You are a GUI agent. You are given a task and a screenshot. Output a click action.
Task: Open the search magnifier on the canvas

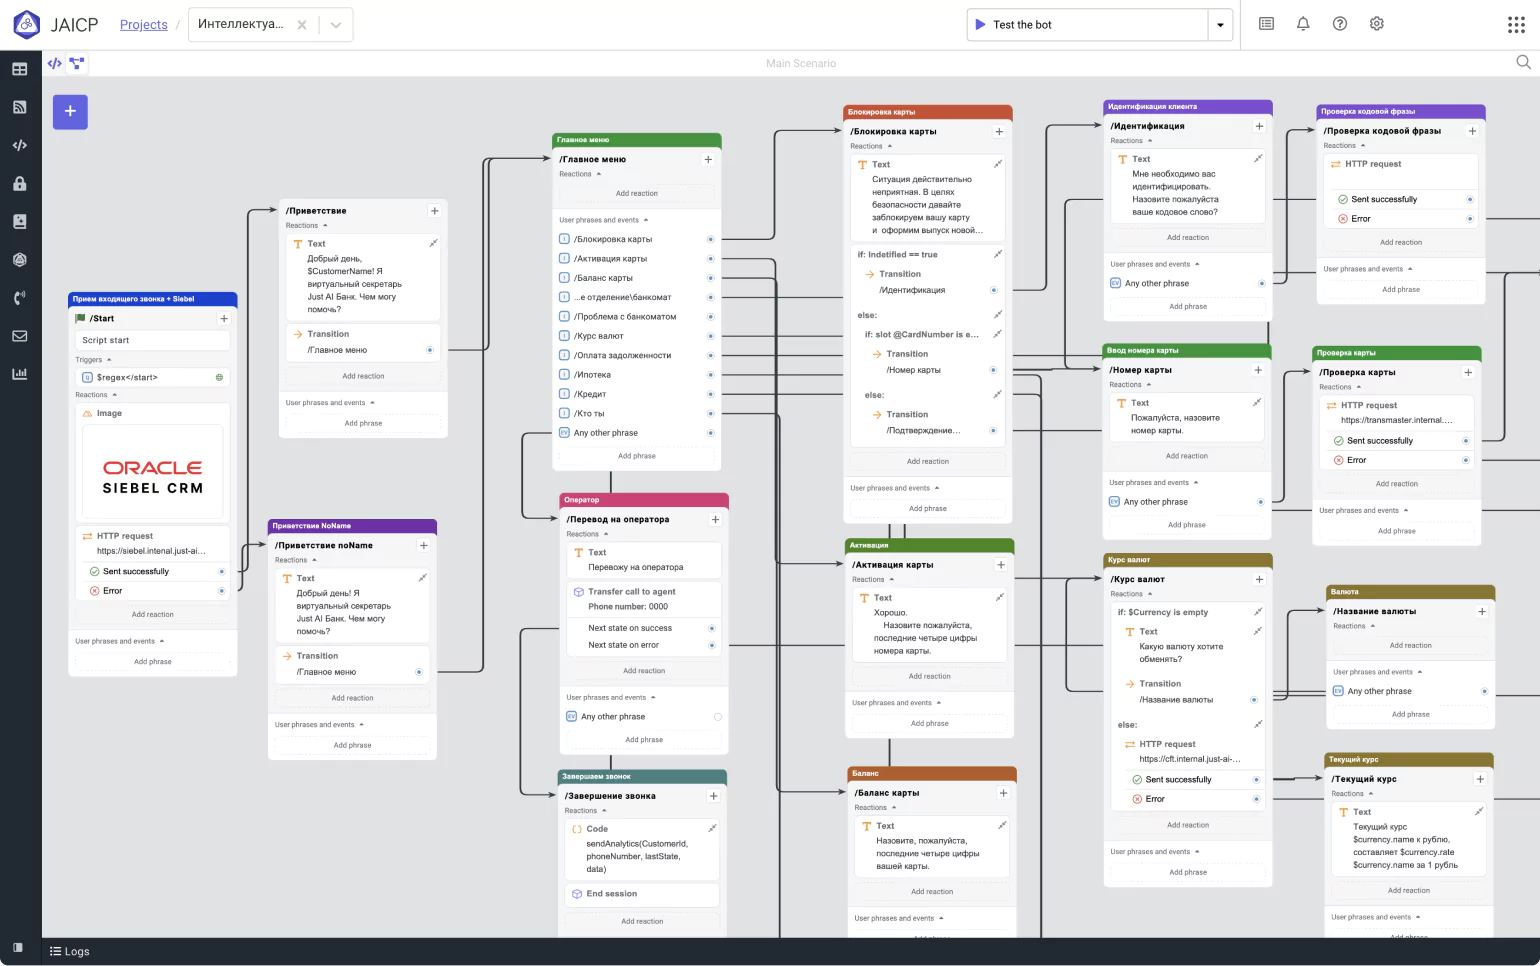pyautogui.click(x=1523, y=62)
